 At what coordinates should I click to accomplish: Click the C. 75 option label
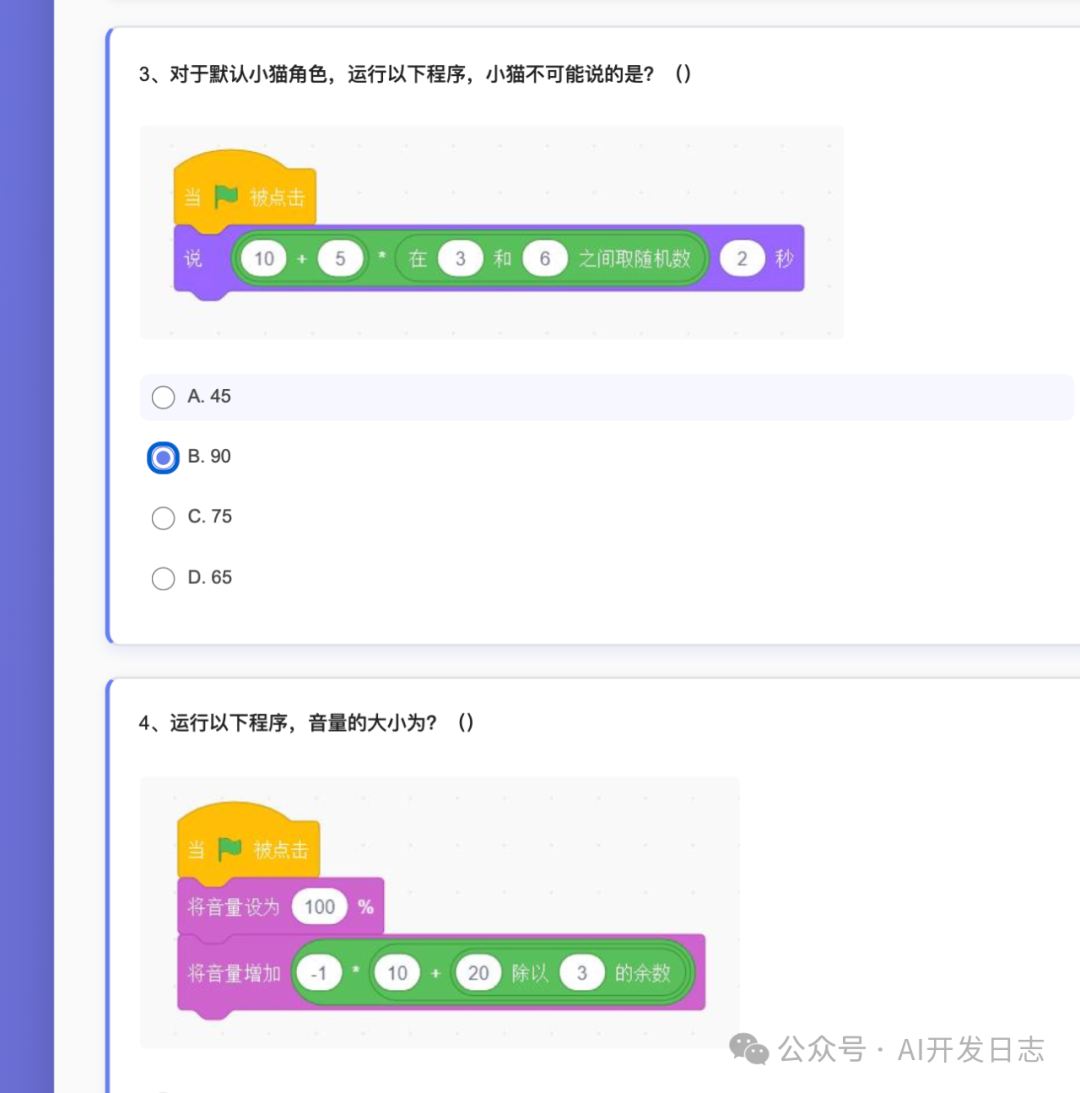[210, 517]
